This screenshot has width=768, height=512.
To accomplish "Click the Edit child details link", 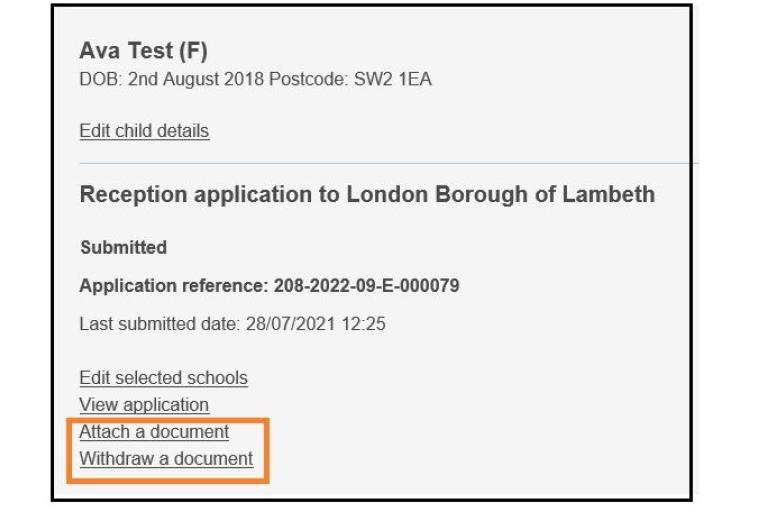I will (x=144, y=131).
